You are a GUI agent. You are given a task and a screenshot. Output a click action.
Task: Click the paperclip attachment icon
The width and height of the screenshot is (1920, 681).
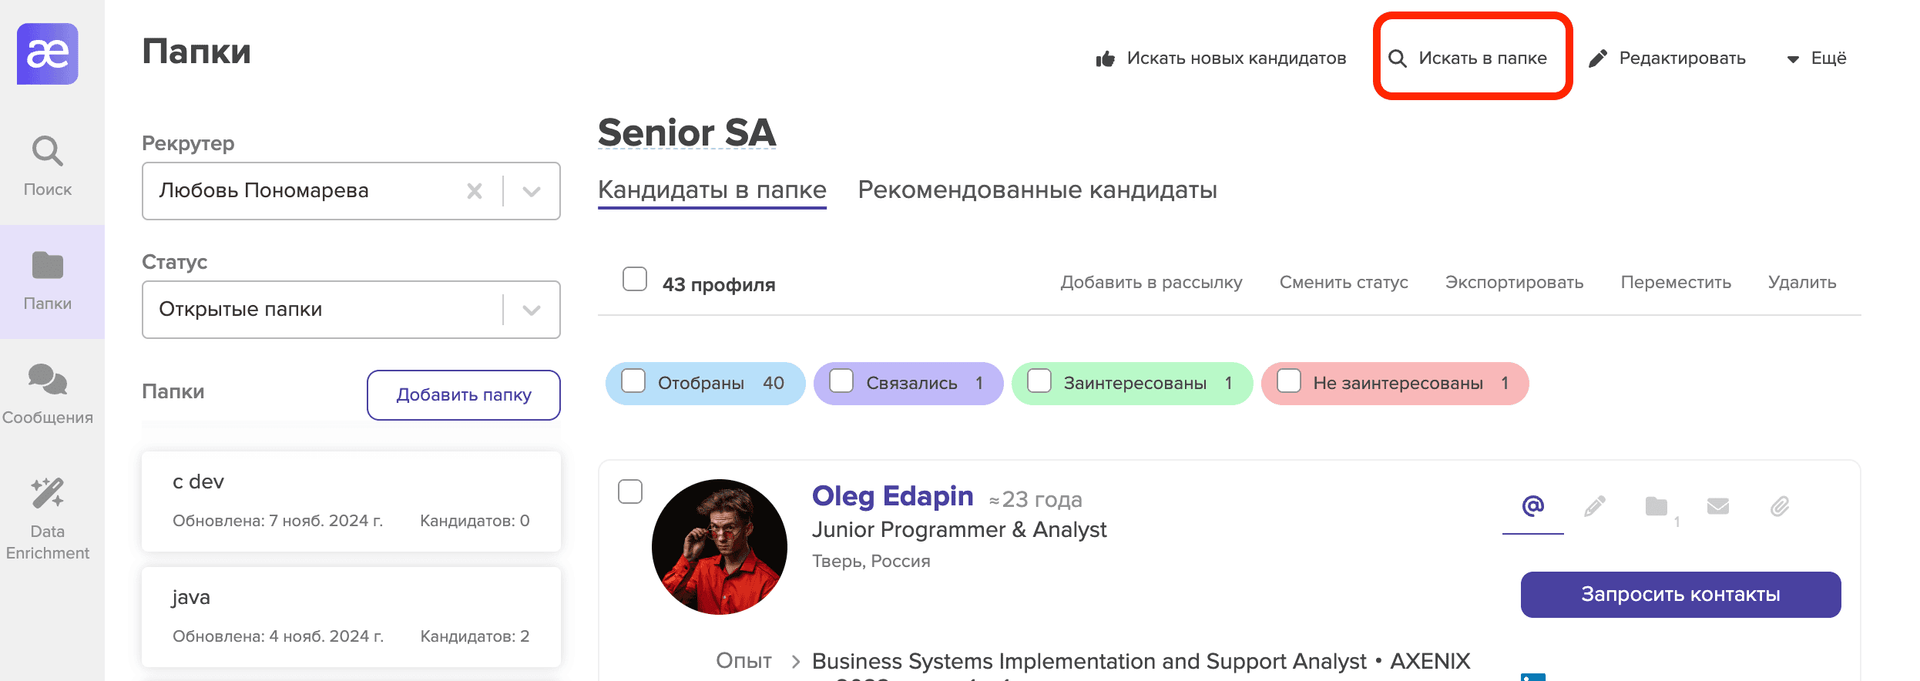(1779, 506)
